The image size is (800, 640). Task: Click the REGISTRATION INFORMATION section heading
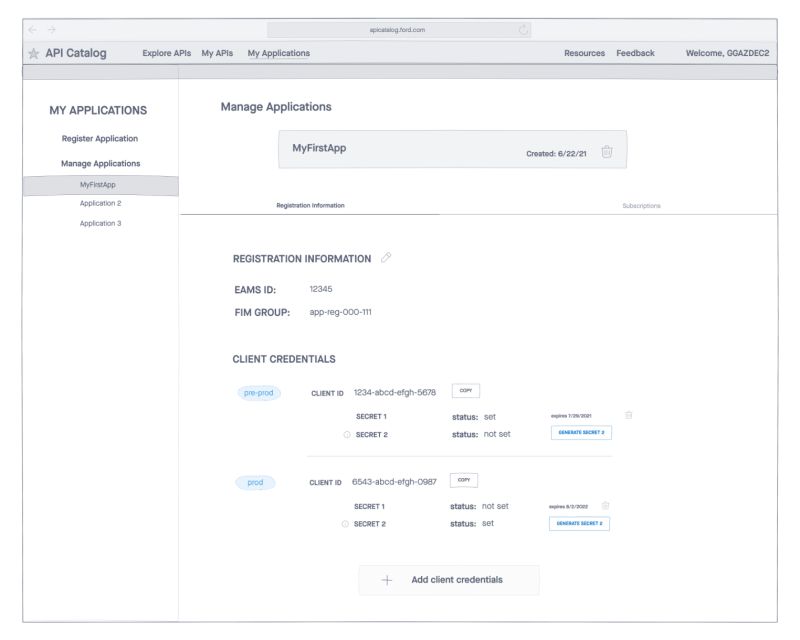click(x=302, y=259)
